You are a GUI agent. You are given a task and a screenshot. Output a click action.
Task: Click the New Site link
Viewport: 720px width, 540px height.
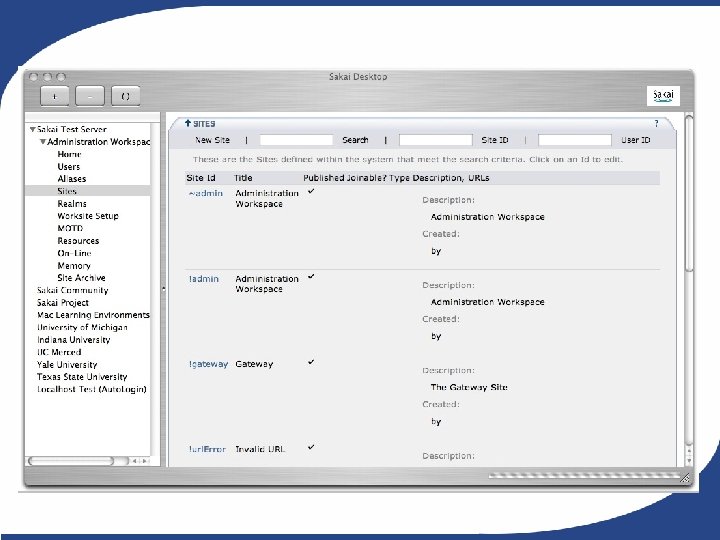click(x=212, y=140)
